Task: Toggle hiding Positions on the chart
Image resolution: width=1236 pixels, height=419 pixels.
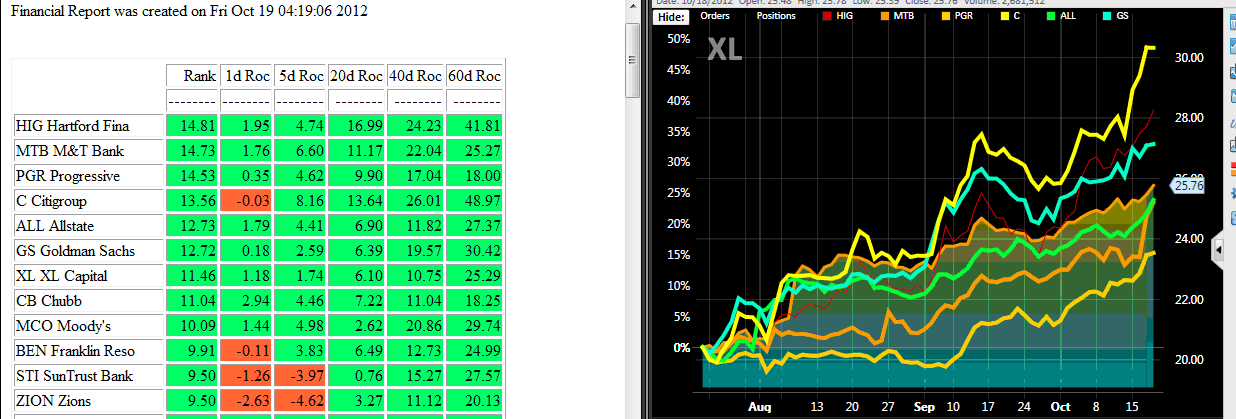Action: [776, 16]
